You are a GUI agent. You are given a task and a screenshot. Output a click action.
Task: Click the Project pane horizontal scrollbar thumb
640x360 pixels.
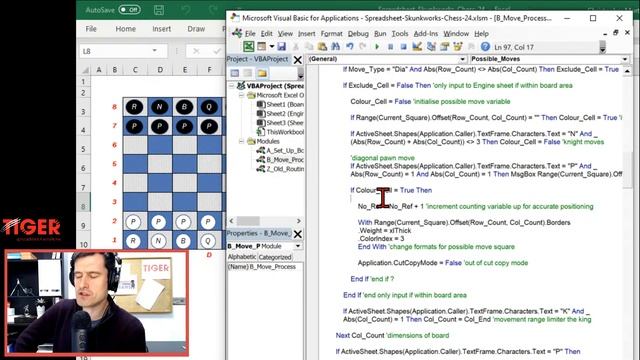pos(248,221)
